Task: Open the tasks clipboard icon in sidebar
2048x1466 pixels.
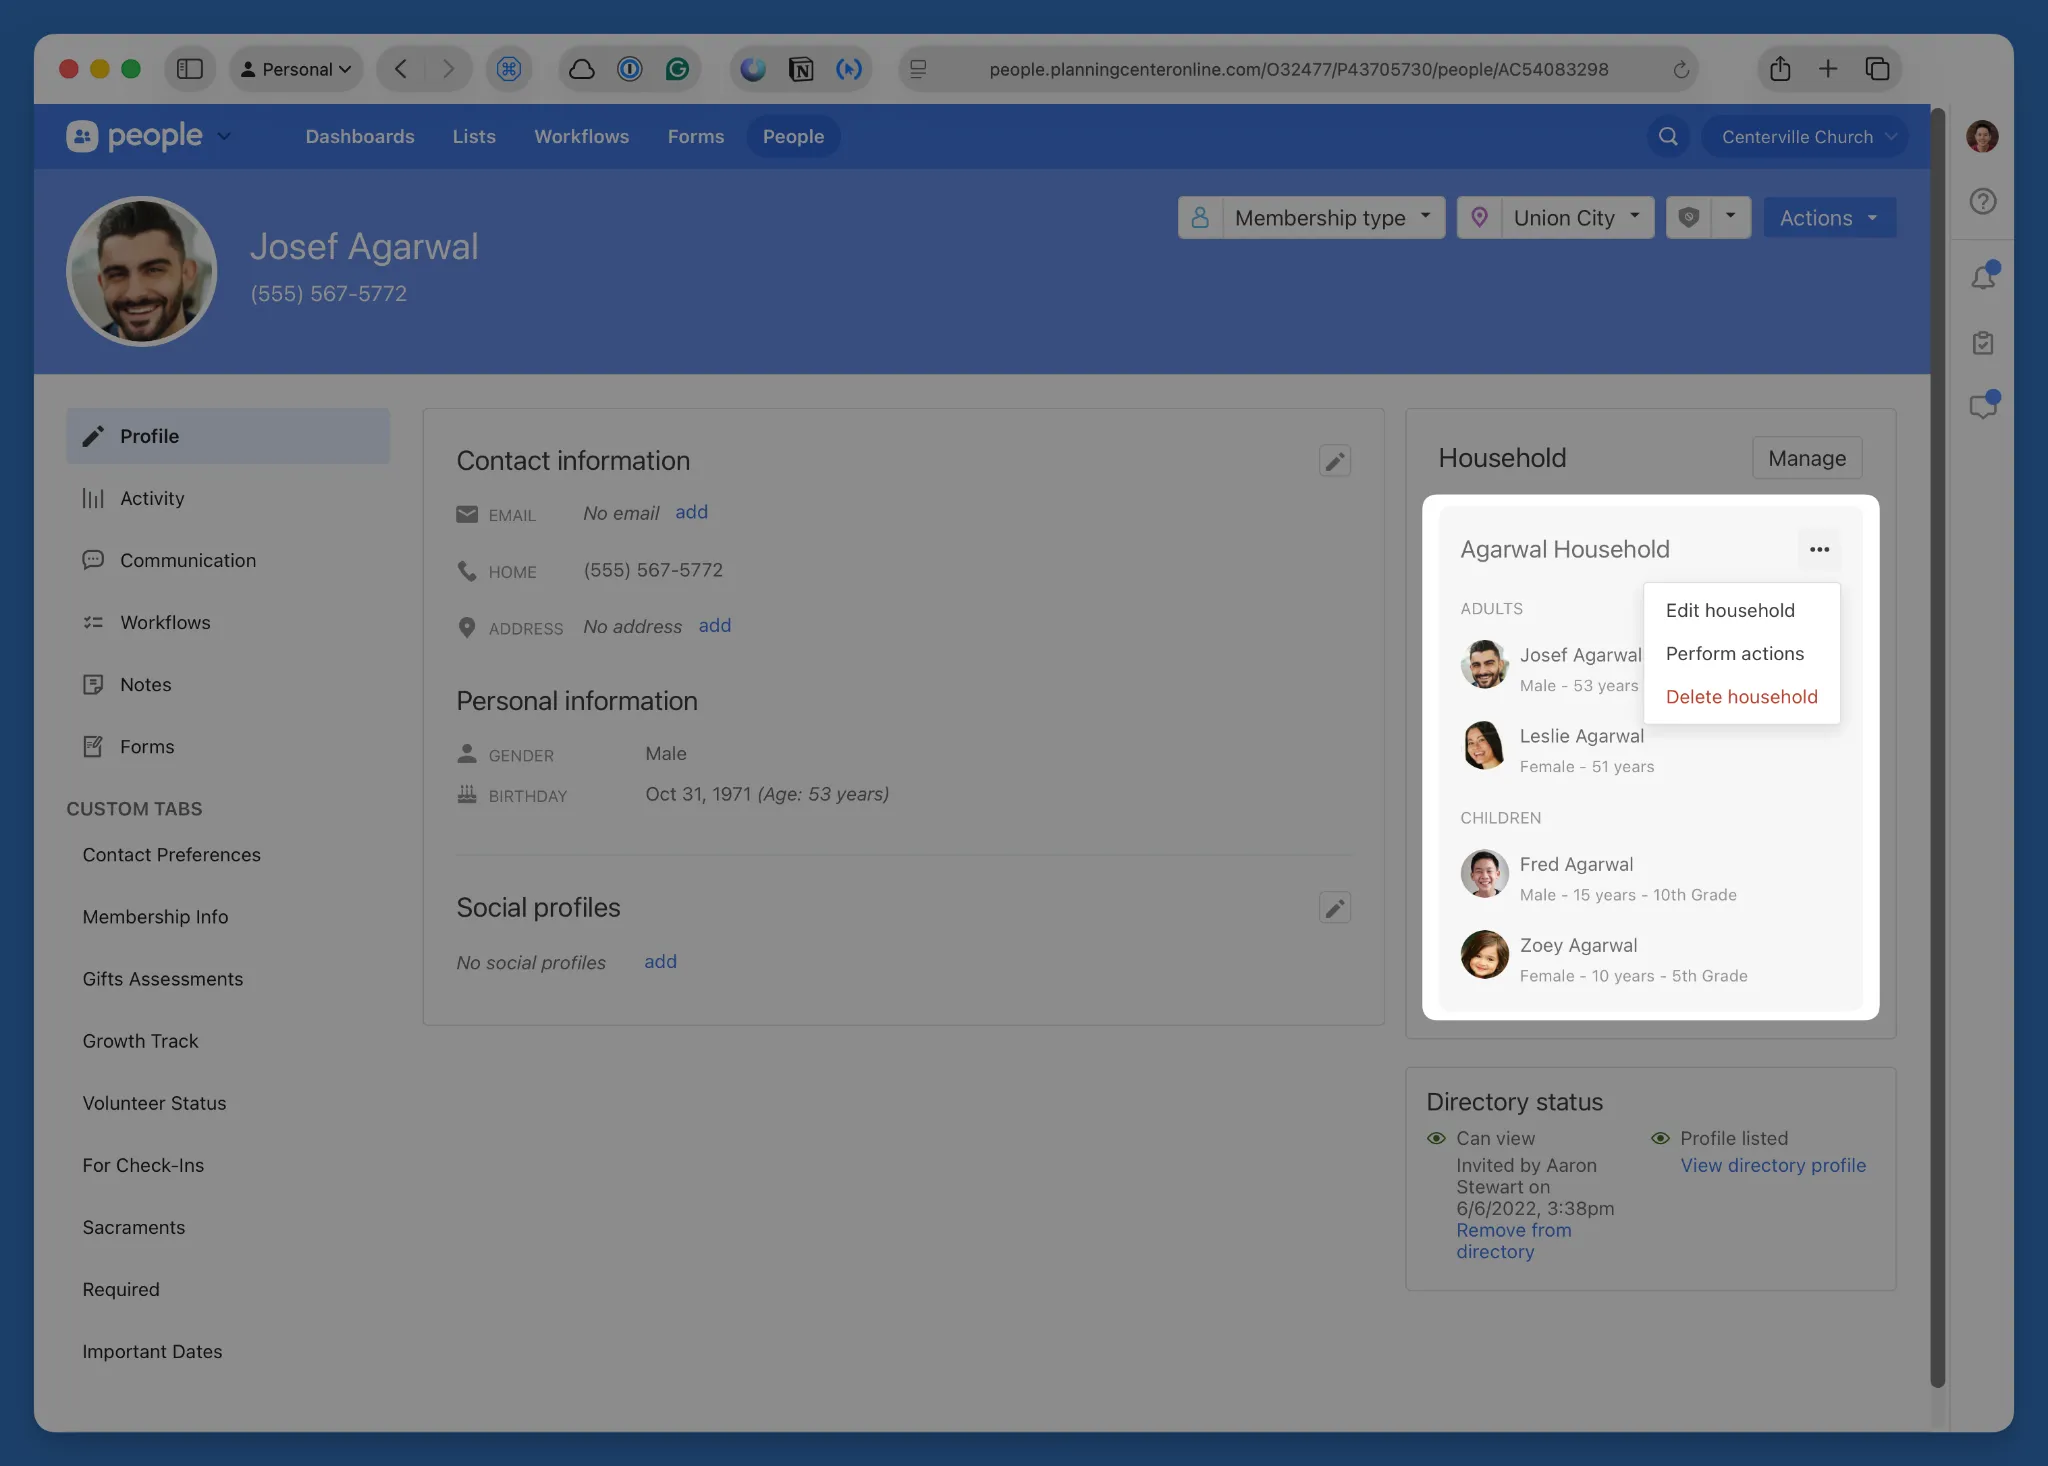Action: tap(1983, 343)
